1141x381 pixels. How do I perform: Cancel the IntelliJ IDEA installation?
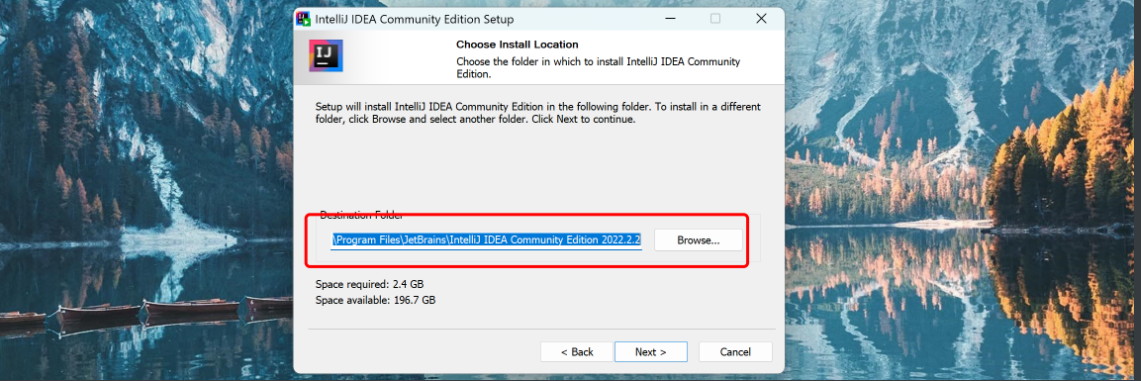736,352
